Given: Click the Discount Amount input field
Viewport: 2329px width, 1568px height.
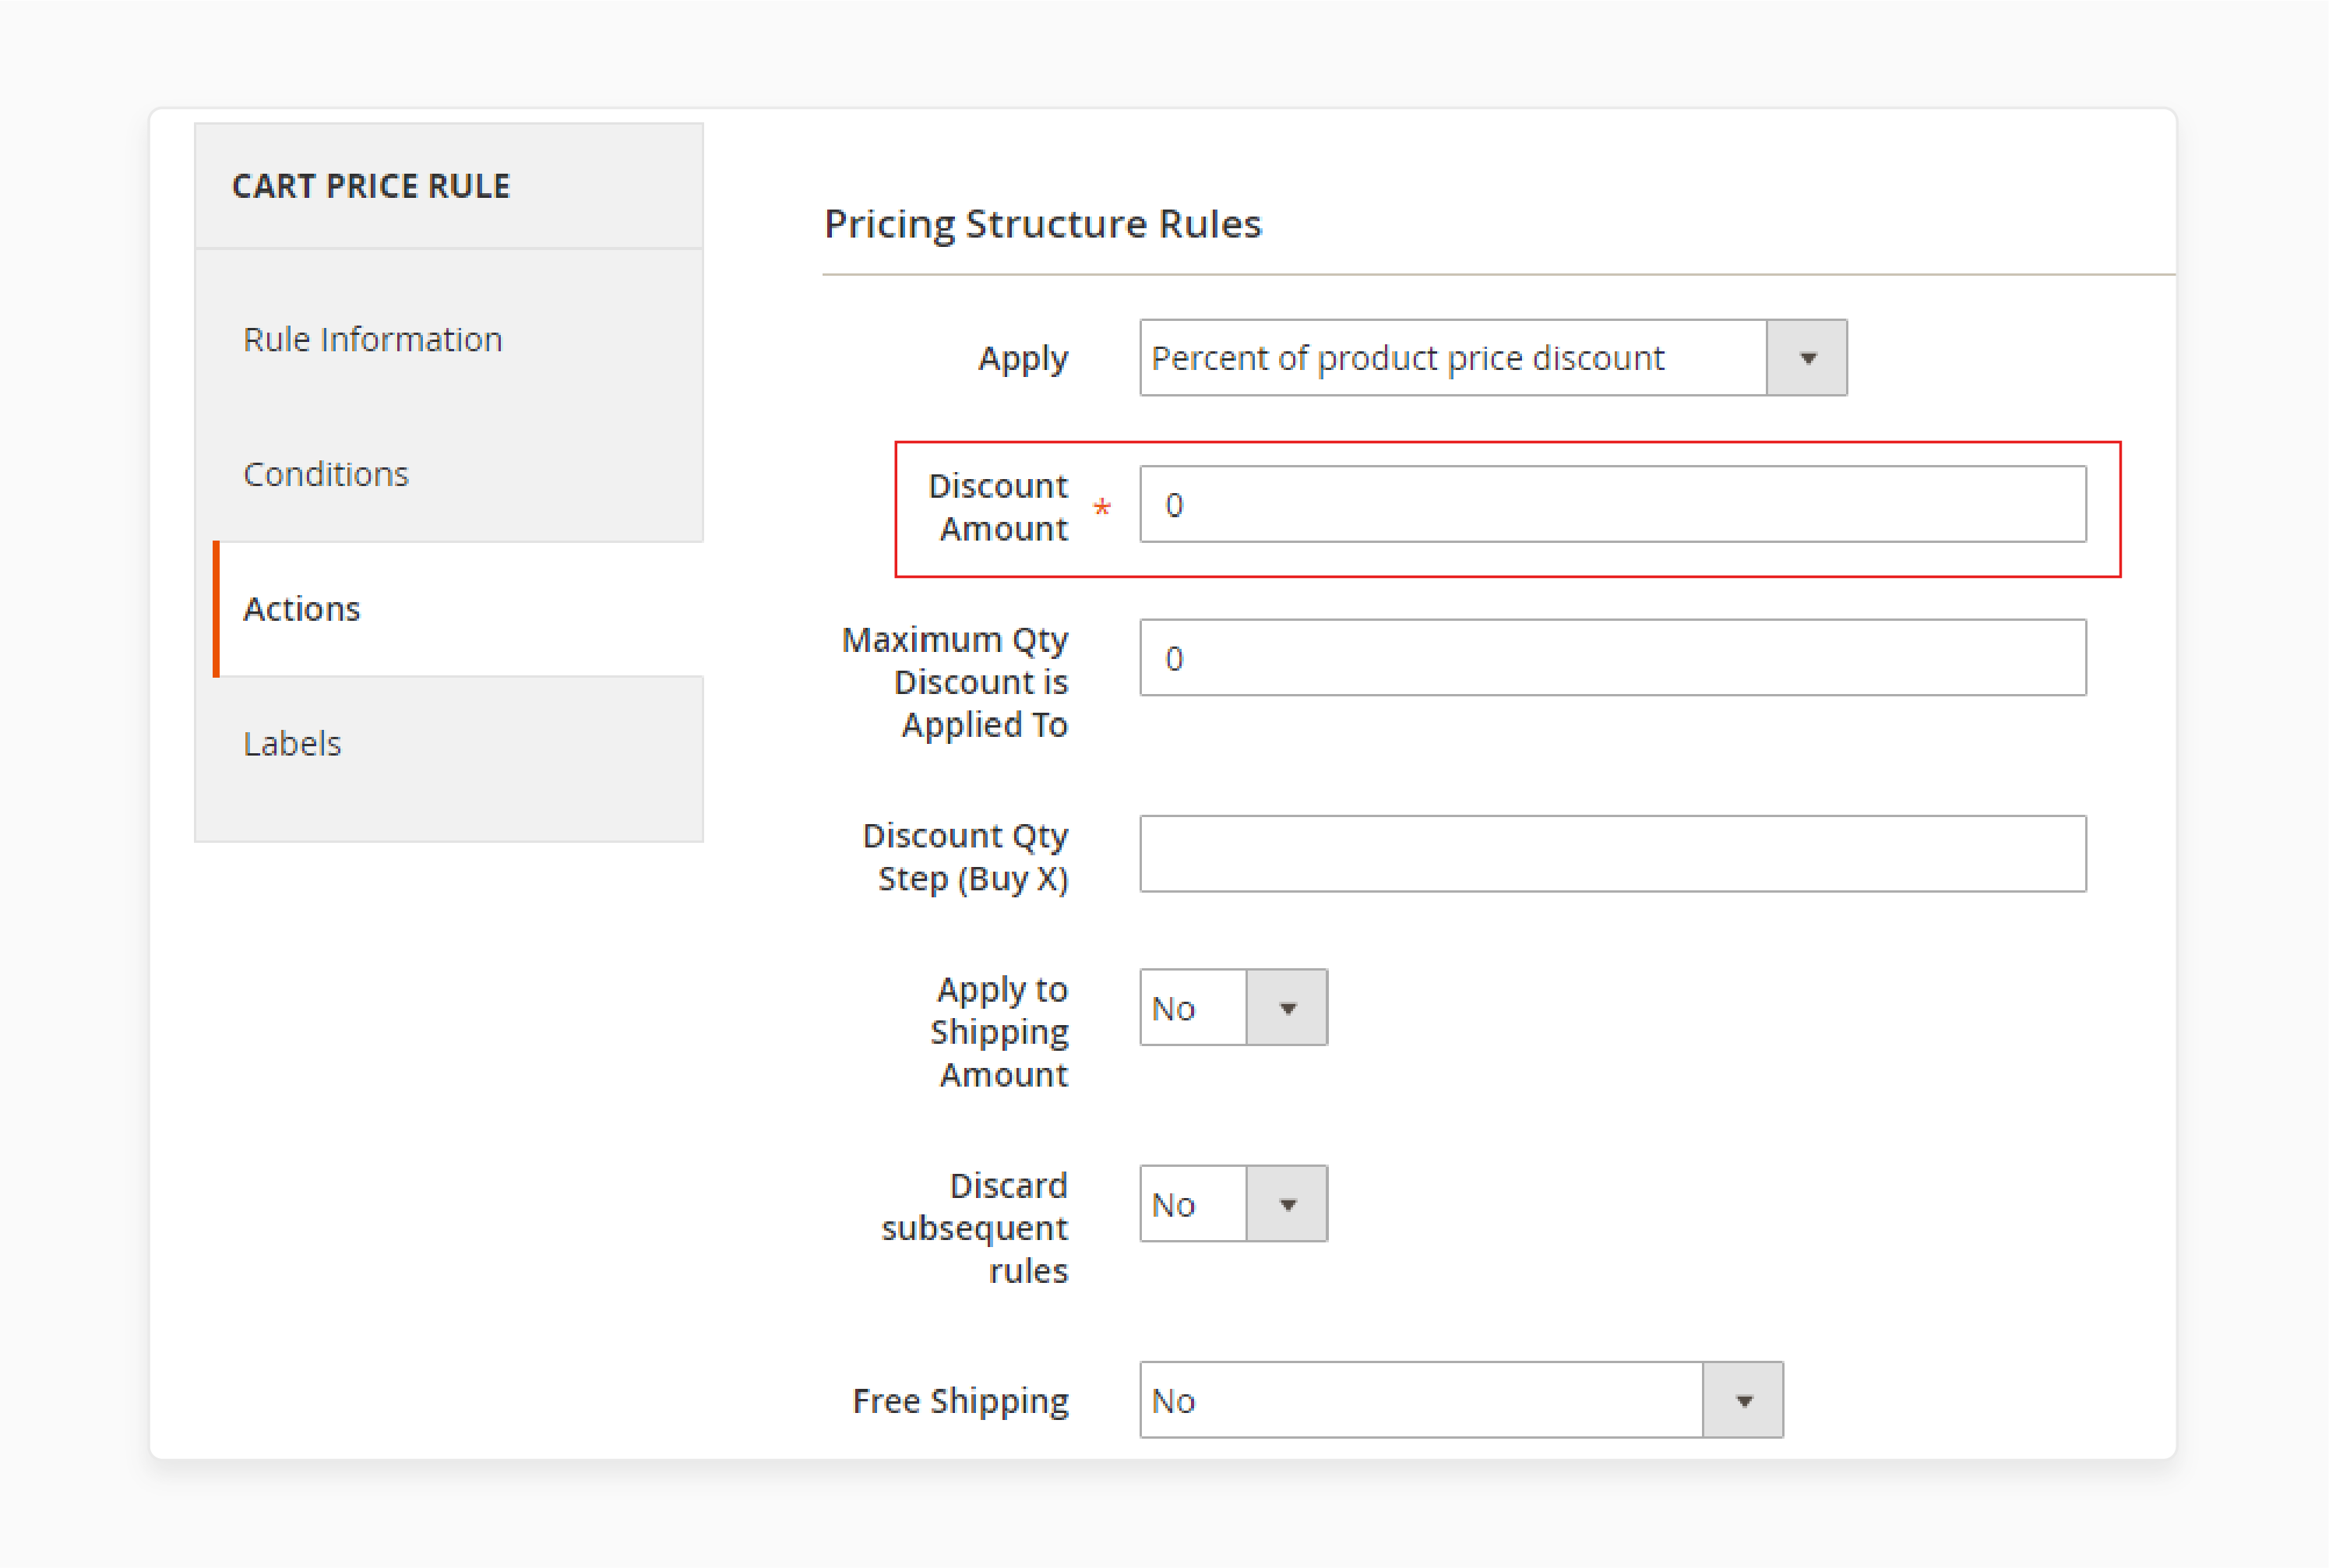Looking at the screenshot, I should [x=1612, y=504].
